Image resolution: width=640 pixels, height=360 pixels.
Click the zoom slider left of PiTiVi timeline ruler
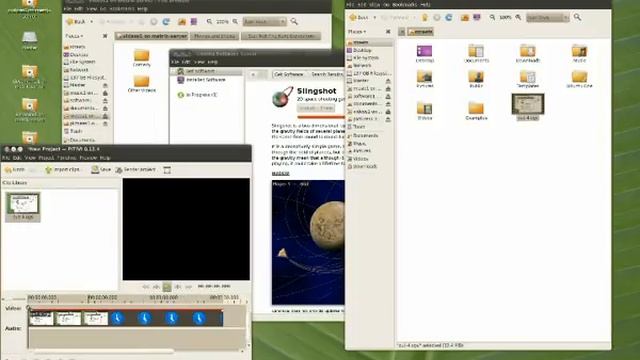[14, 298]
